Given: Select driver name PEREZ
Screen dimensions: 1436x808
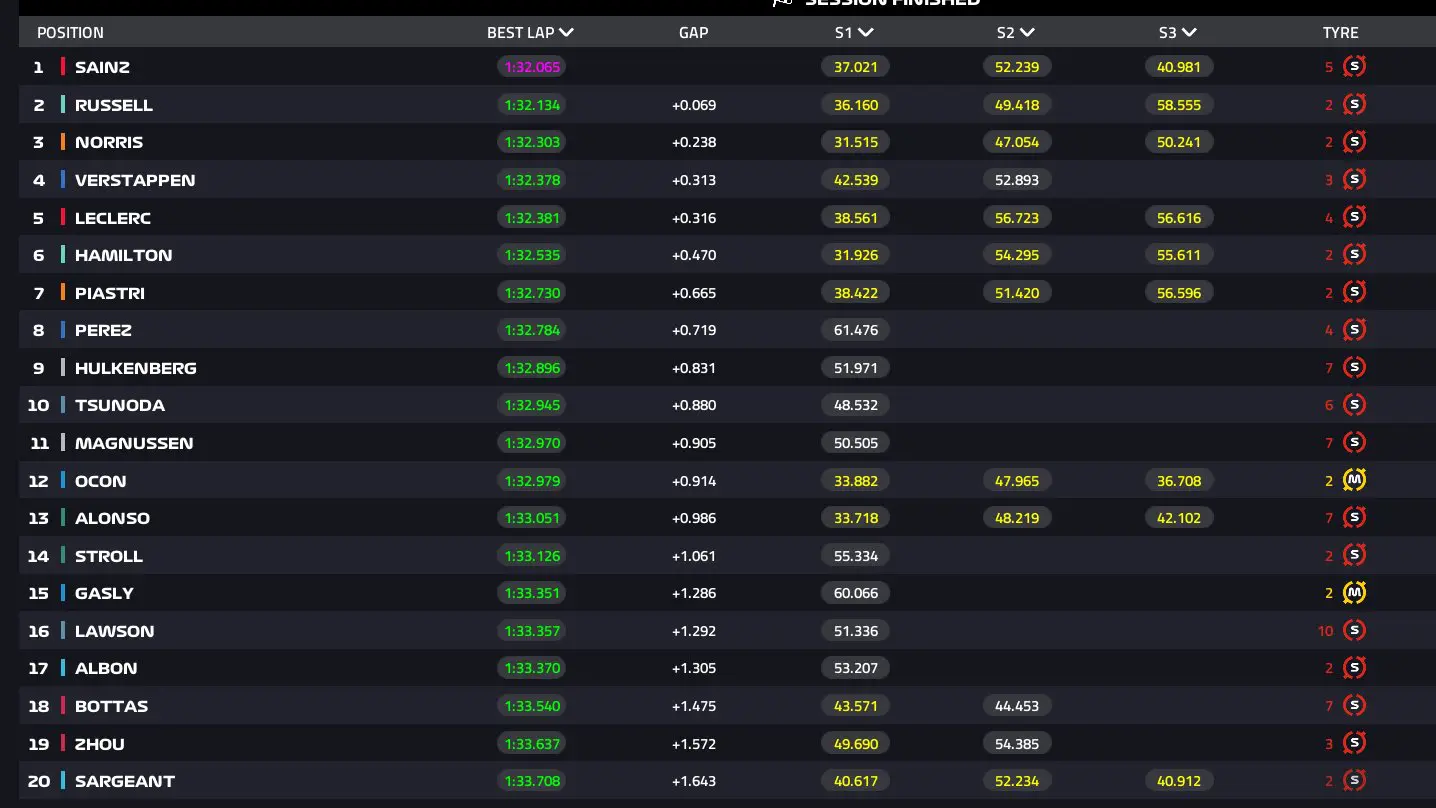Looking at the screenshot, I should tap(103, 330).
